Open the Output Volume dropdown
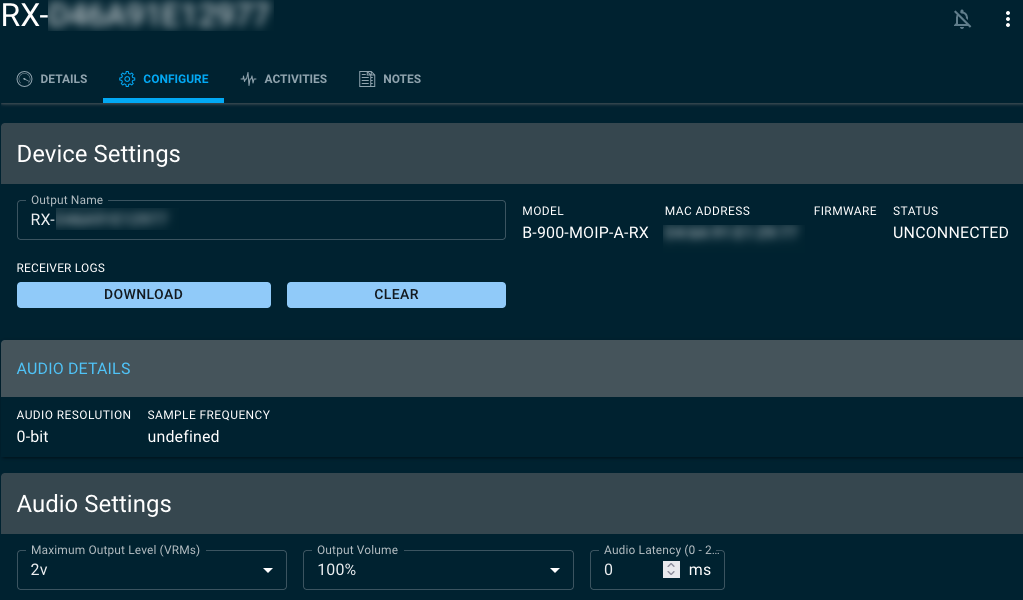The height and width of the screenshot is (600, 1023). [x=438, y=569]
